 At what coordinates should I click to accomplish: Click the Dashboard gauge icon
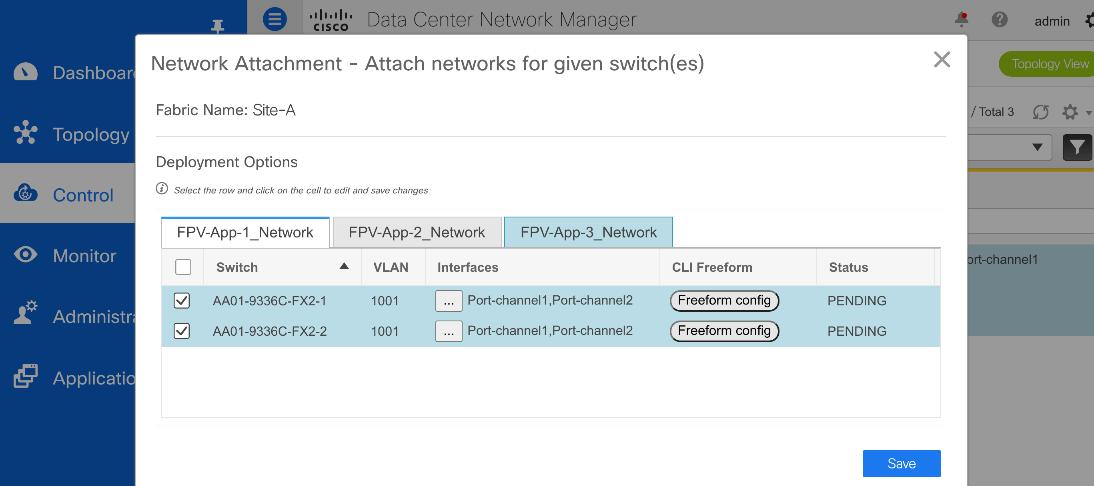click(26, 73)
